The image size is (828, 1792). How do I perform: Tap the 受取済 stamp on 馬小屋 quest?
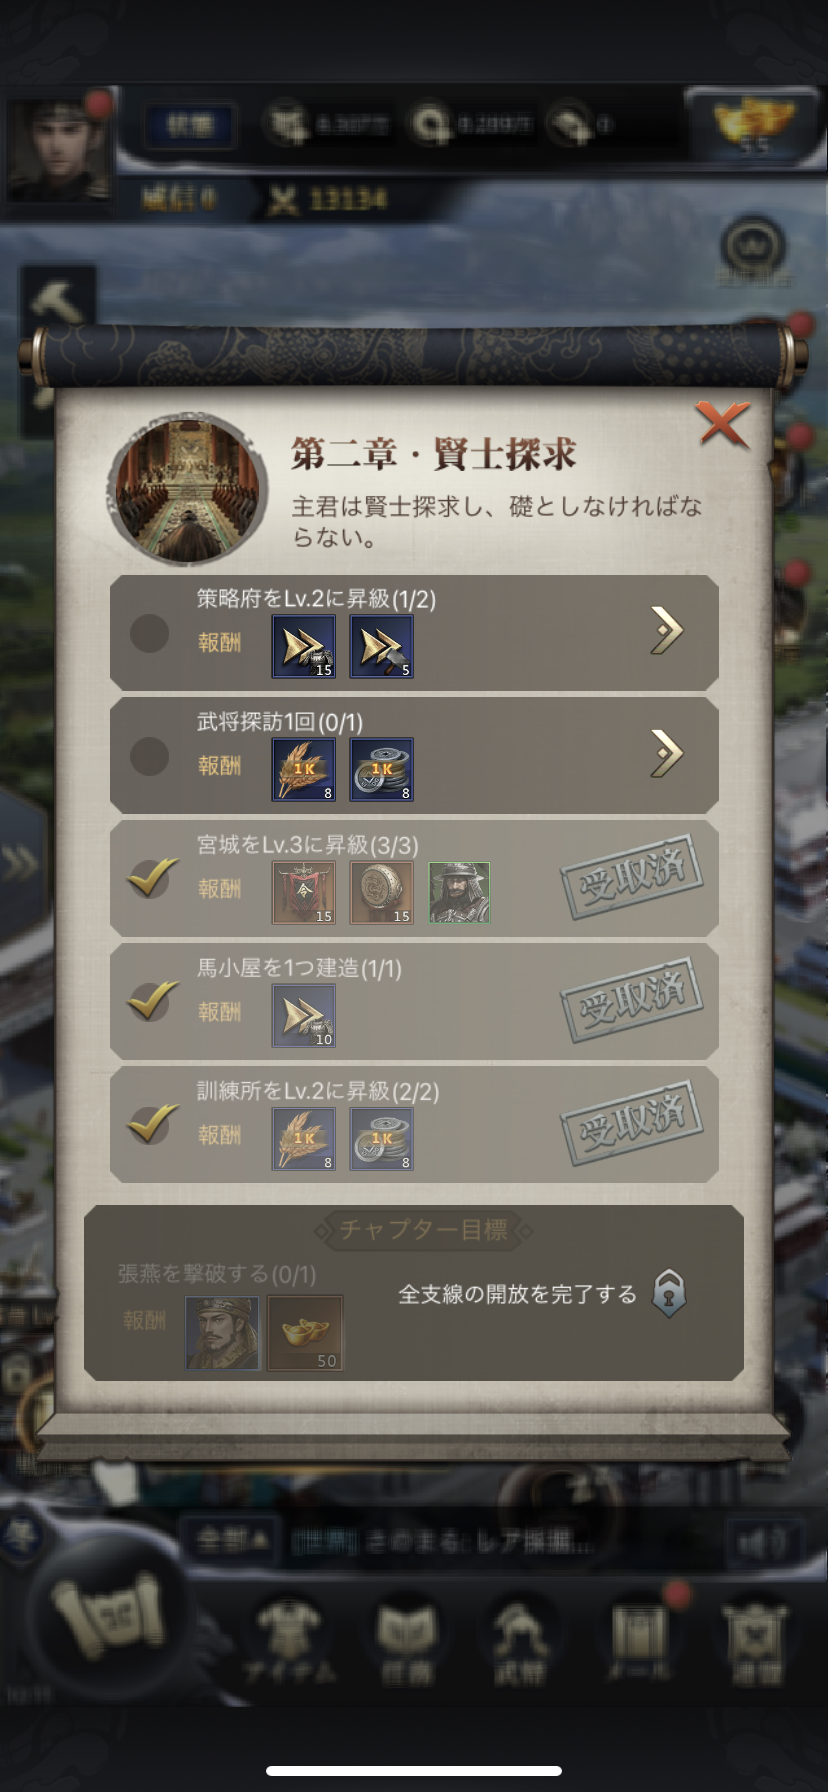[x=631, y=1001]
